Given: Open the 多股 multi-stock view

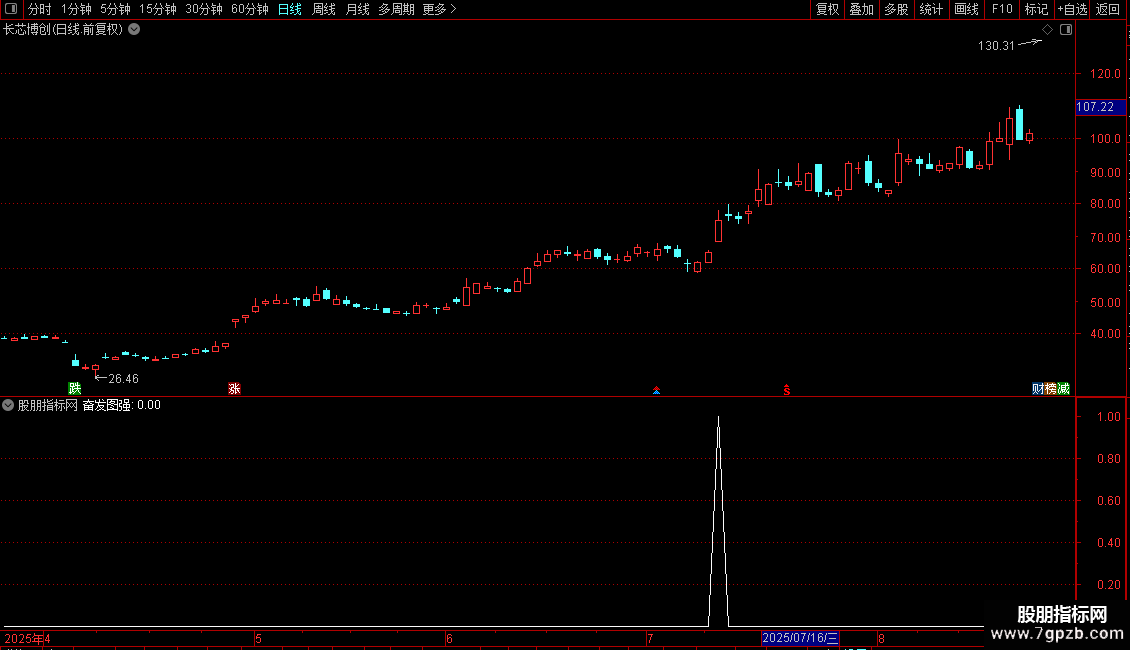Looking at the screenshot, I should point(896,9).
